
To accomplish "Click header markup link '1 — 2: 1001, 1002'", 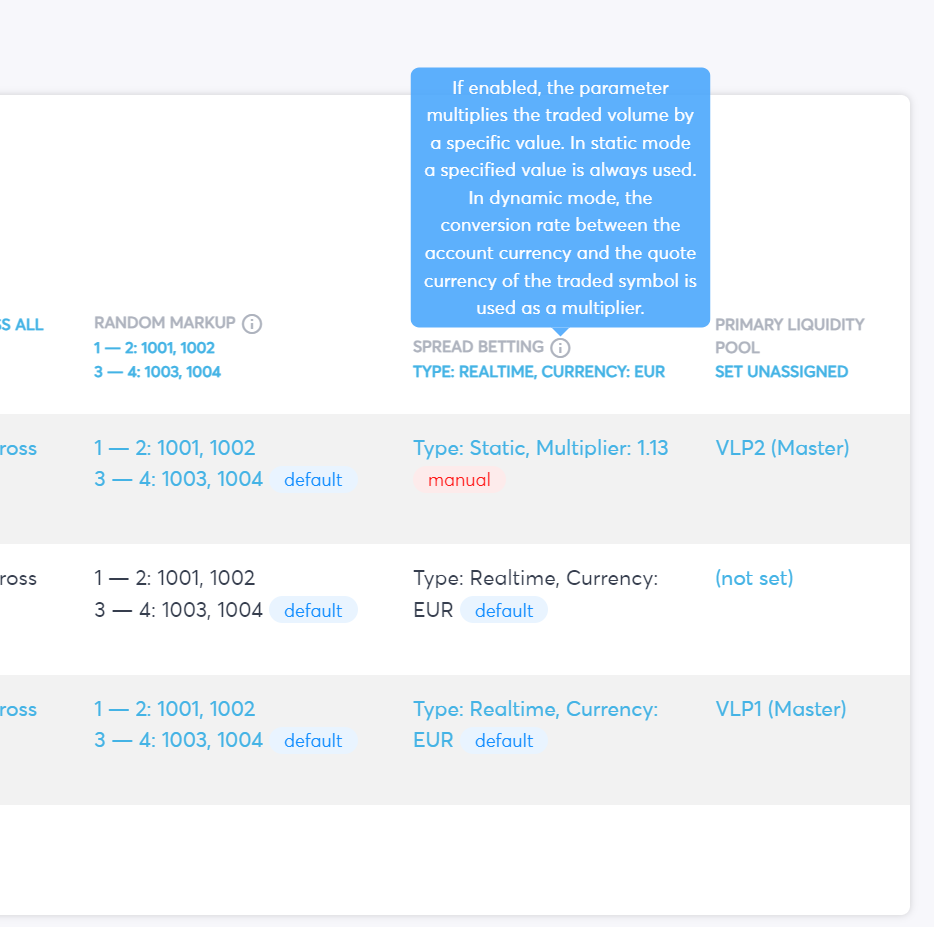I will [154, 348].
